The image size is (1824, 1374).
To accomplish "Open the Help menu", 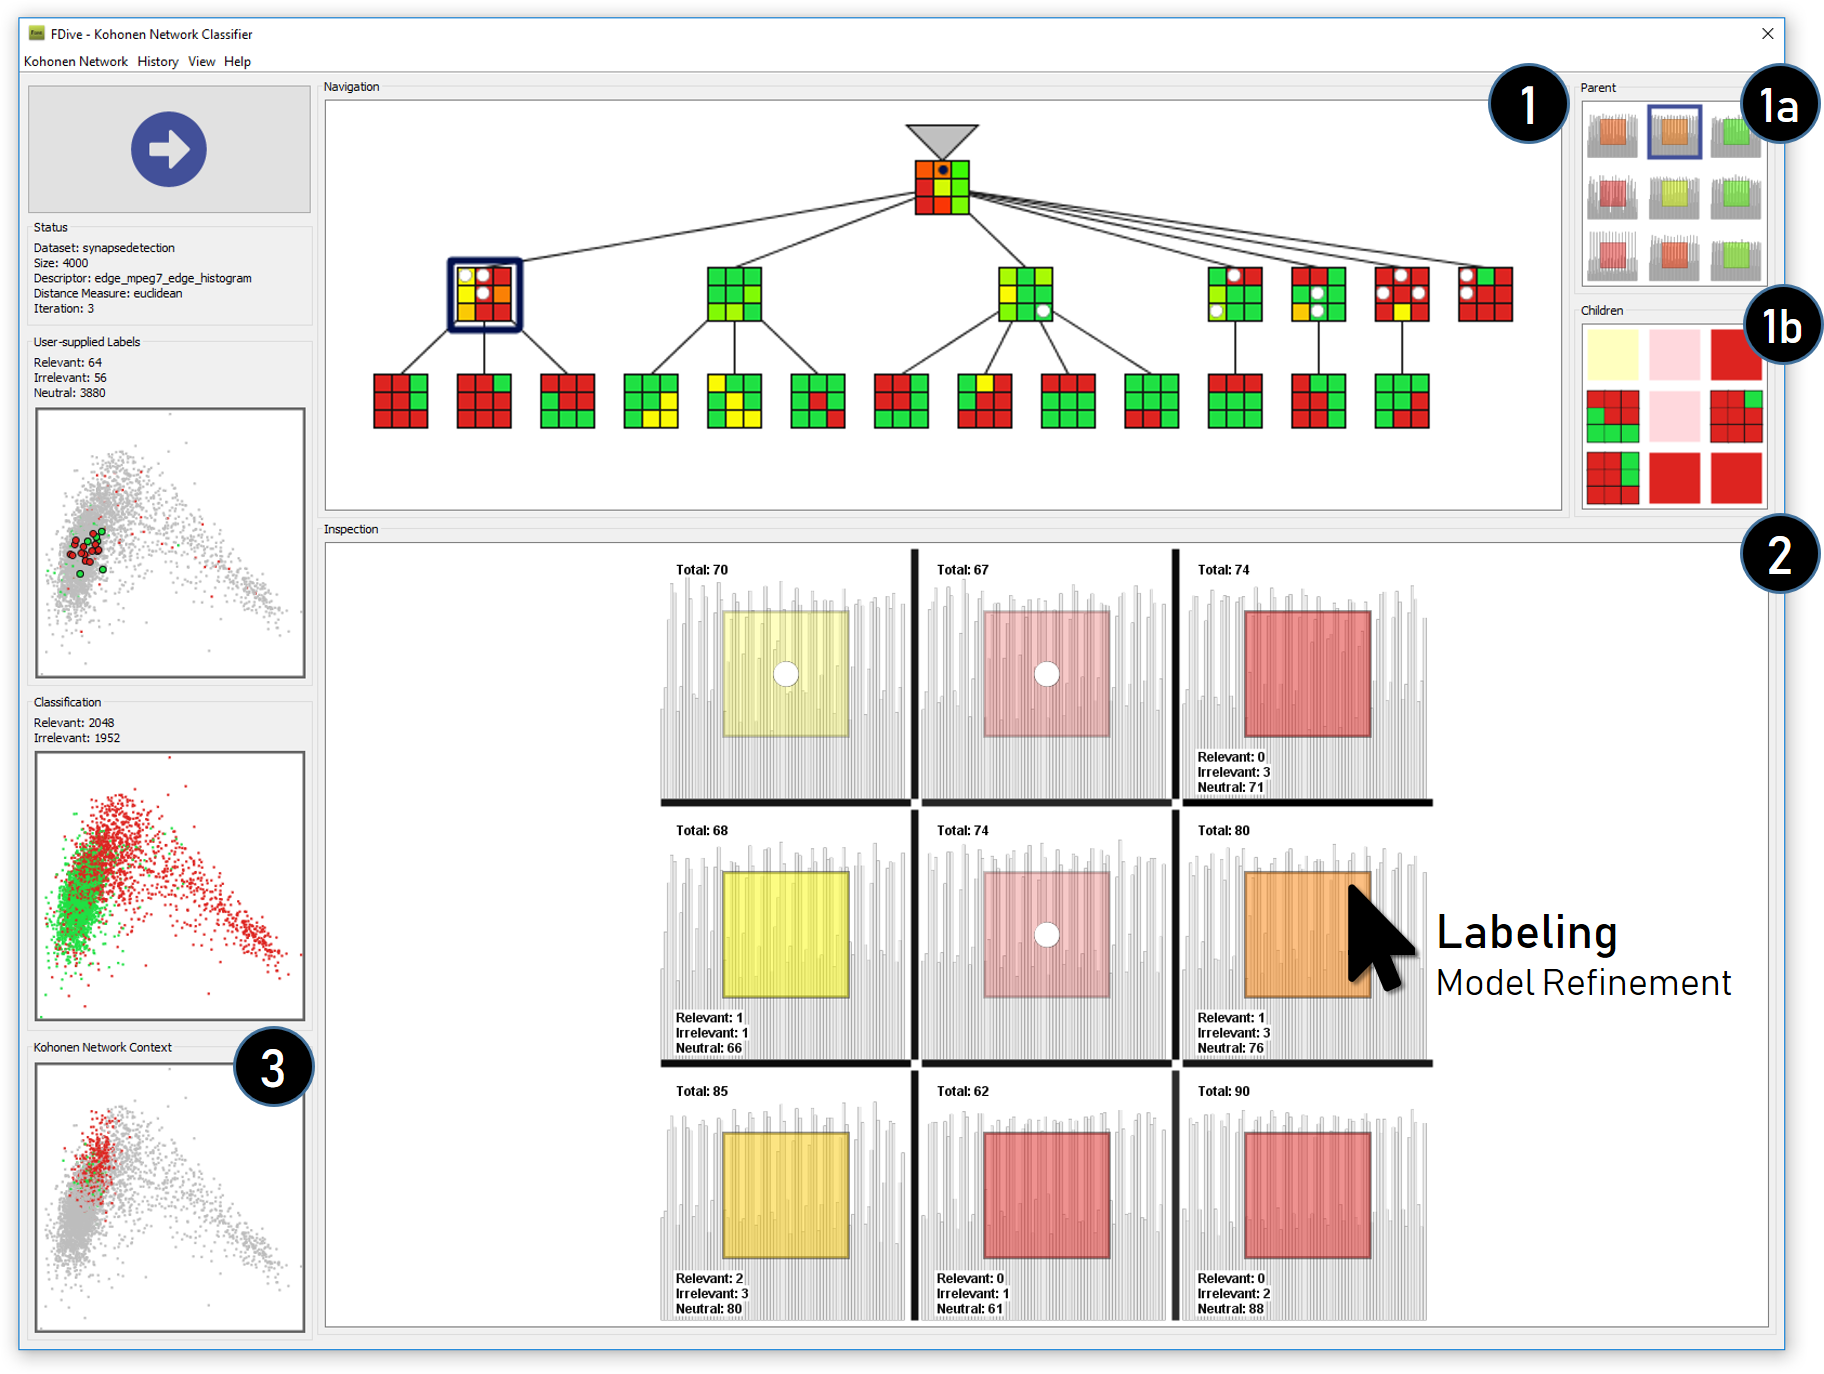I will pos(238,61).
